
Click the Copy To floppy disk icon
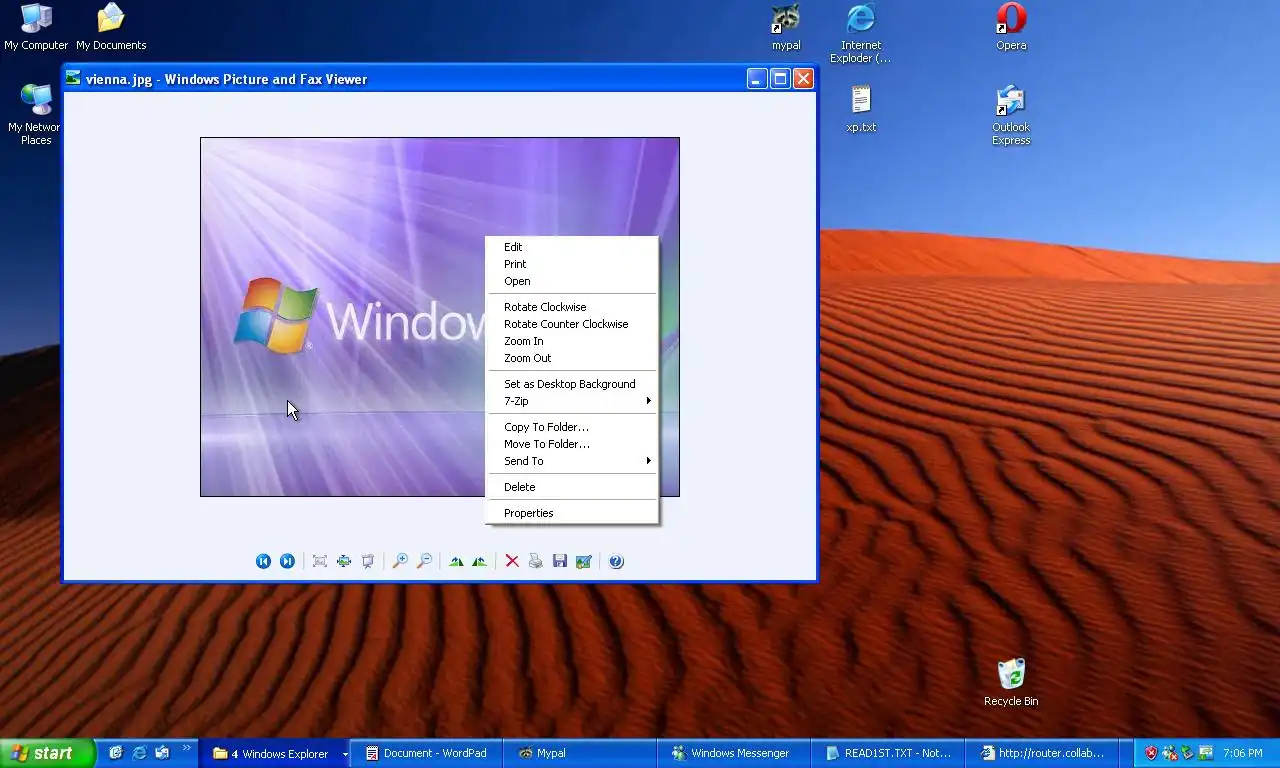(x=560, y=561)
